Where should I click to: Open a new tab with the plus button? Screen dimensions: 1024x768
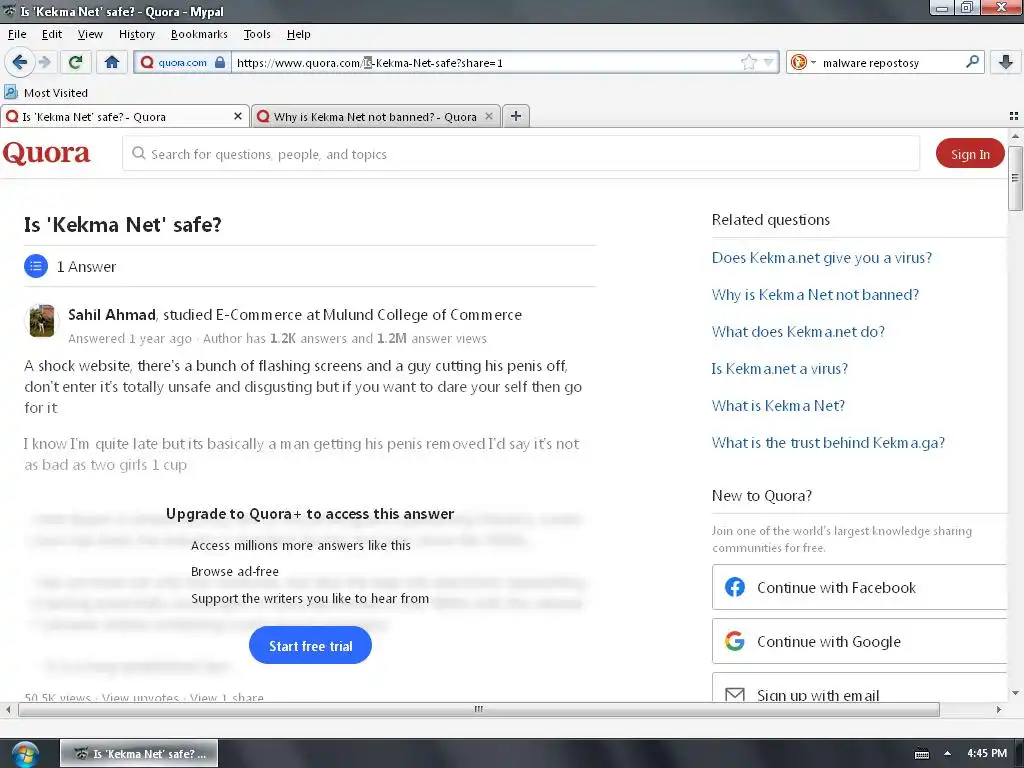tap(516, 116)
